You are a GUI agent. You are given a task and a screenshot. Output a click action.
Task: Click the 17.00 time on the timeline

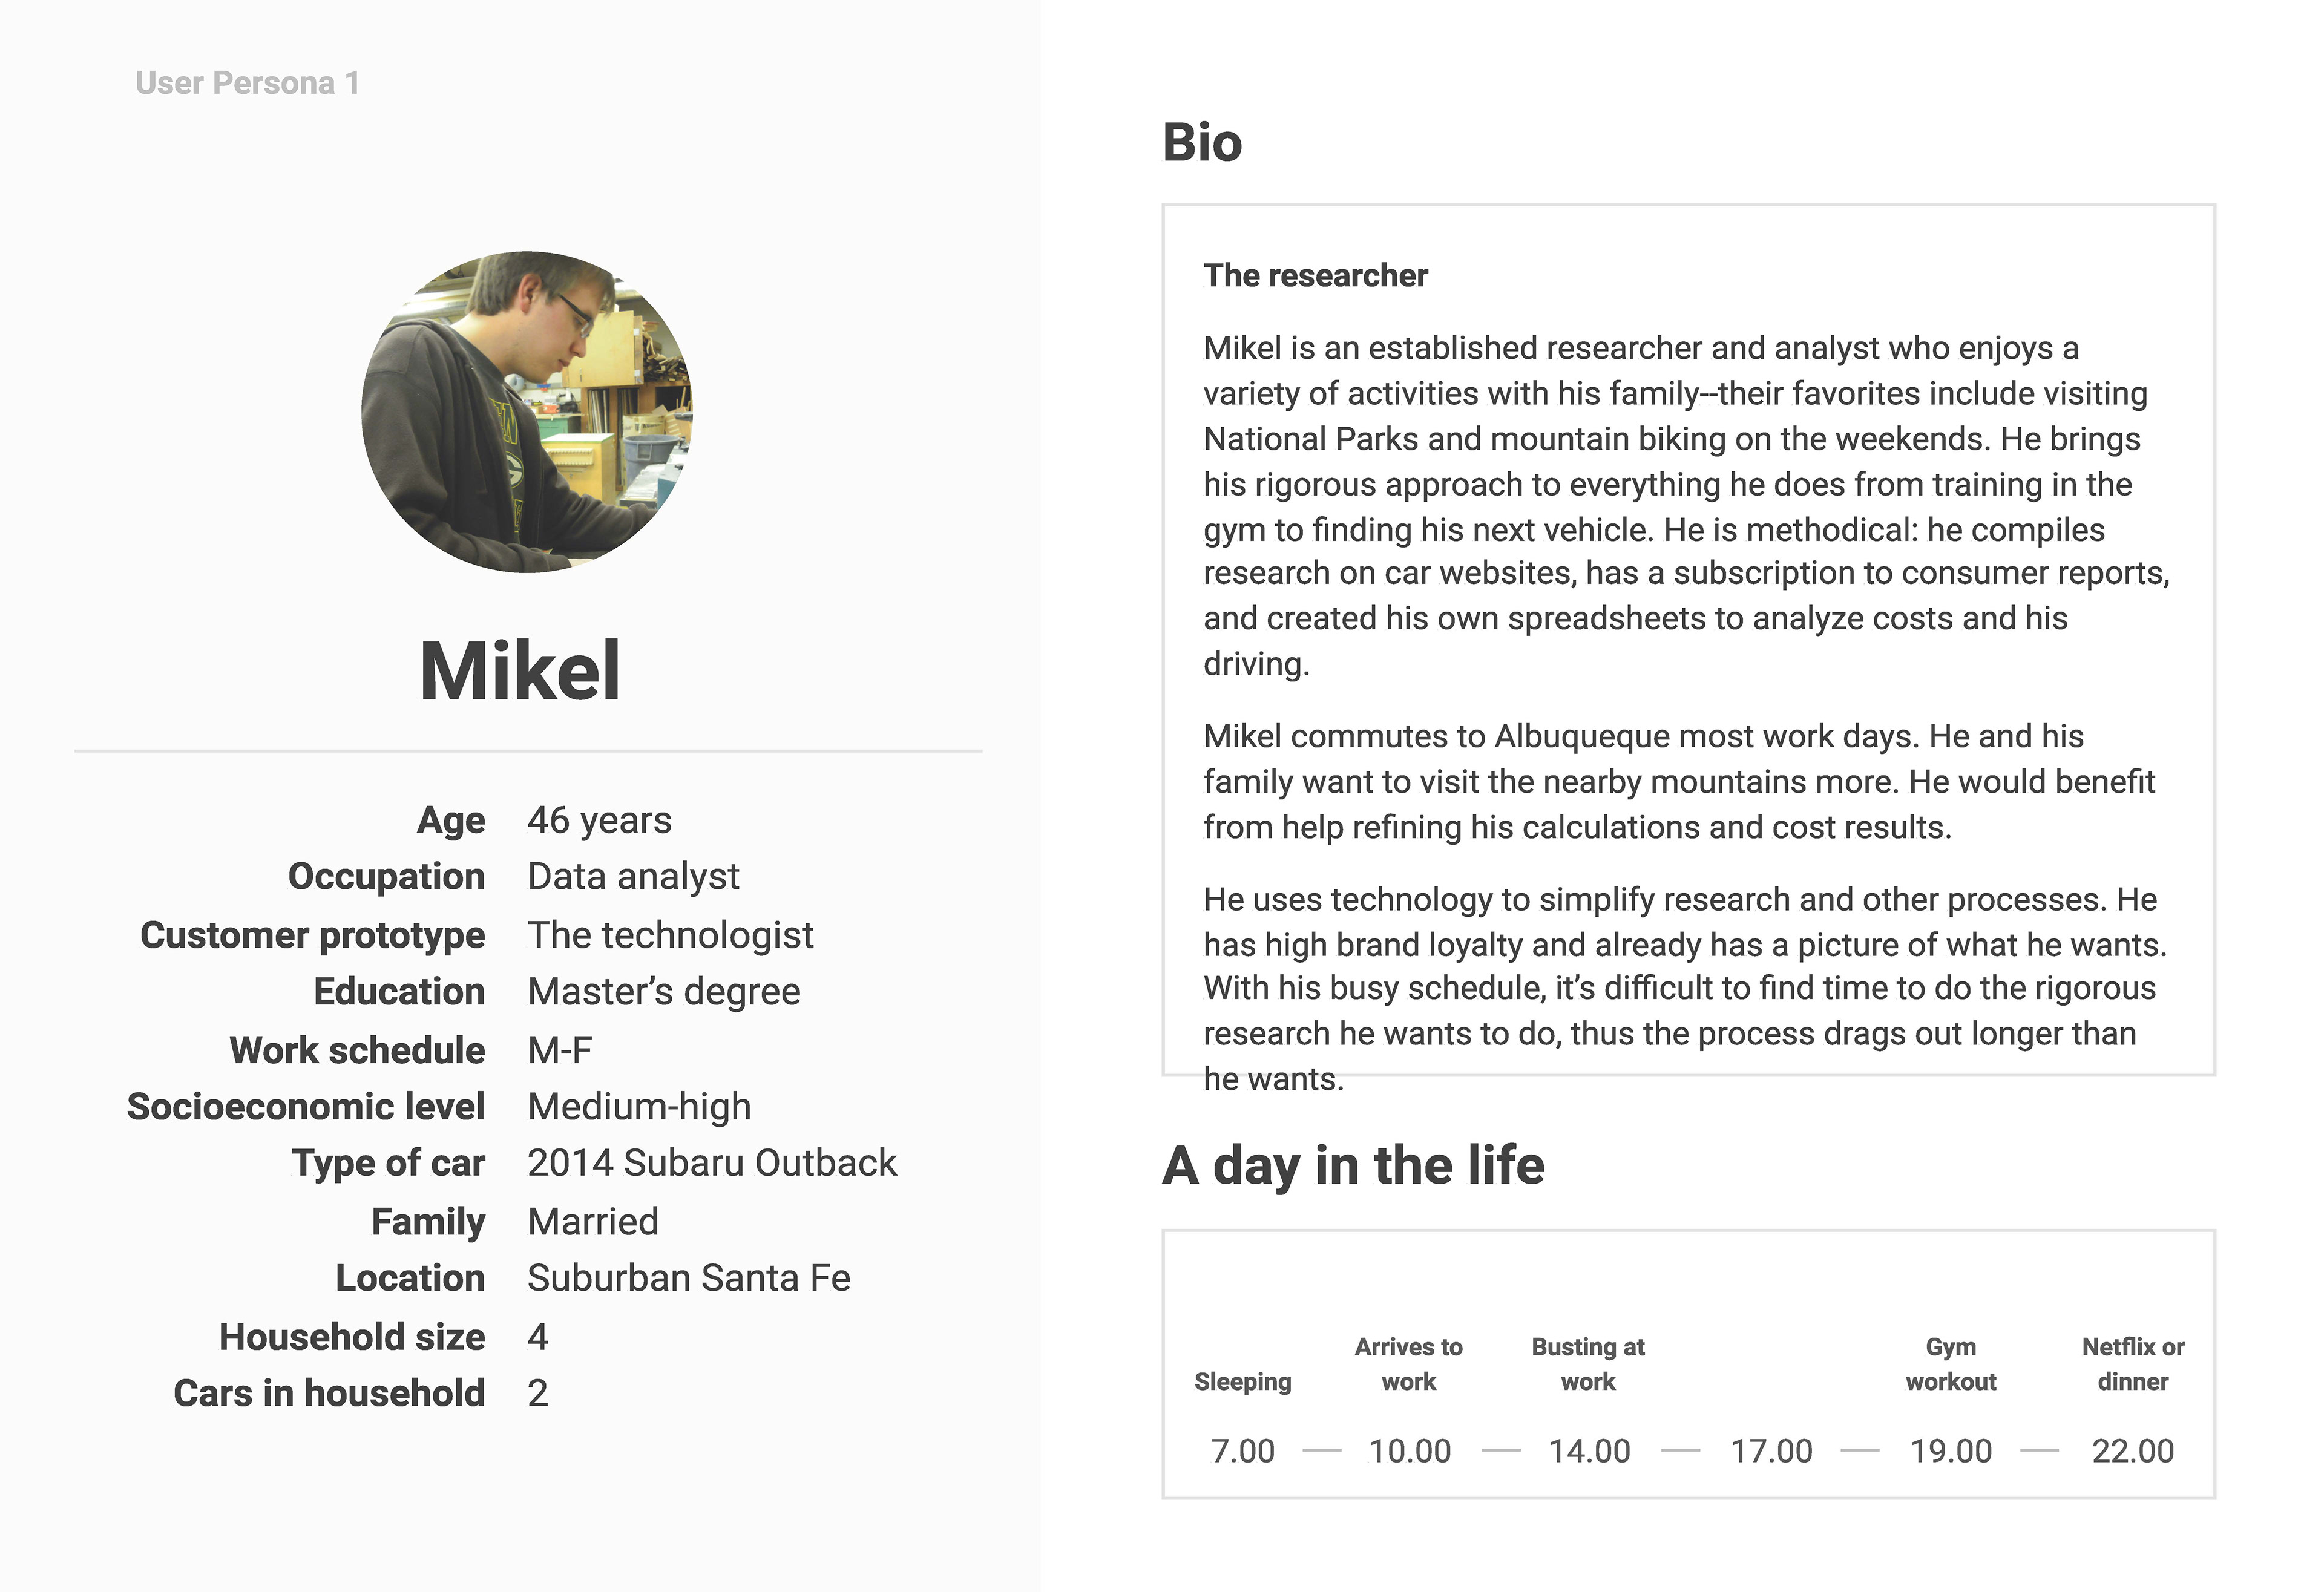[1771, 1450]
